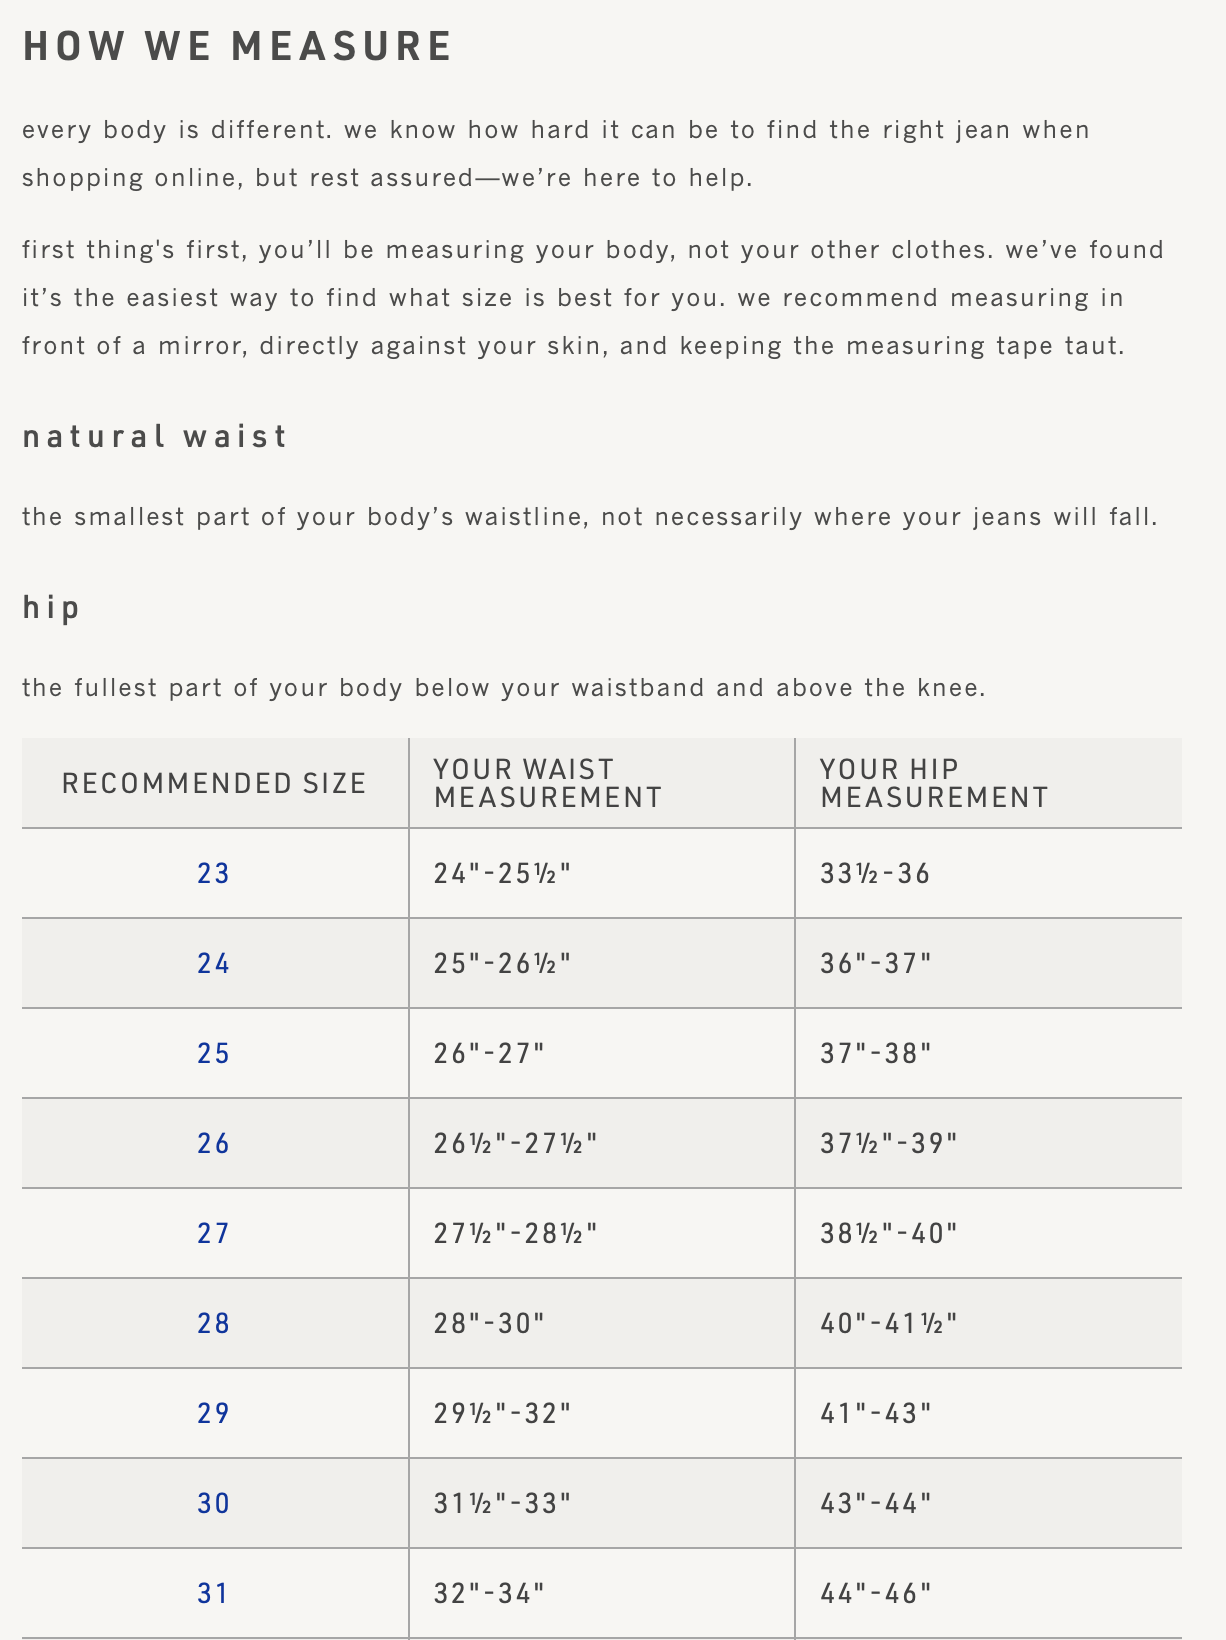Click the Your Waist Measurement column header
The image size is (1226, 1640).
(x=547, y=784)
